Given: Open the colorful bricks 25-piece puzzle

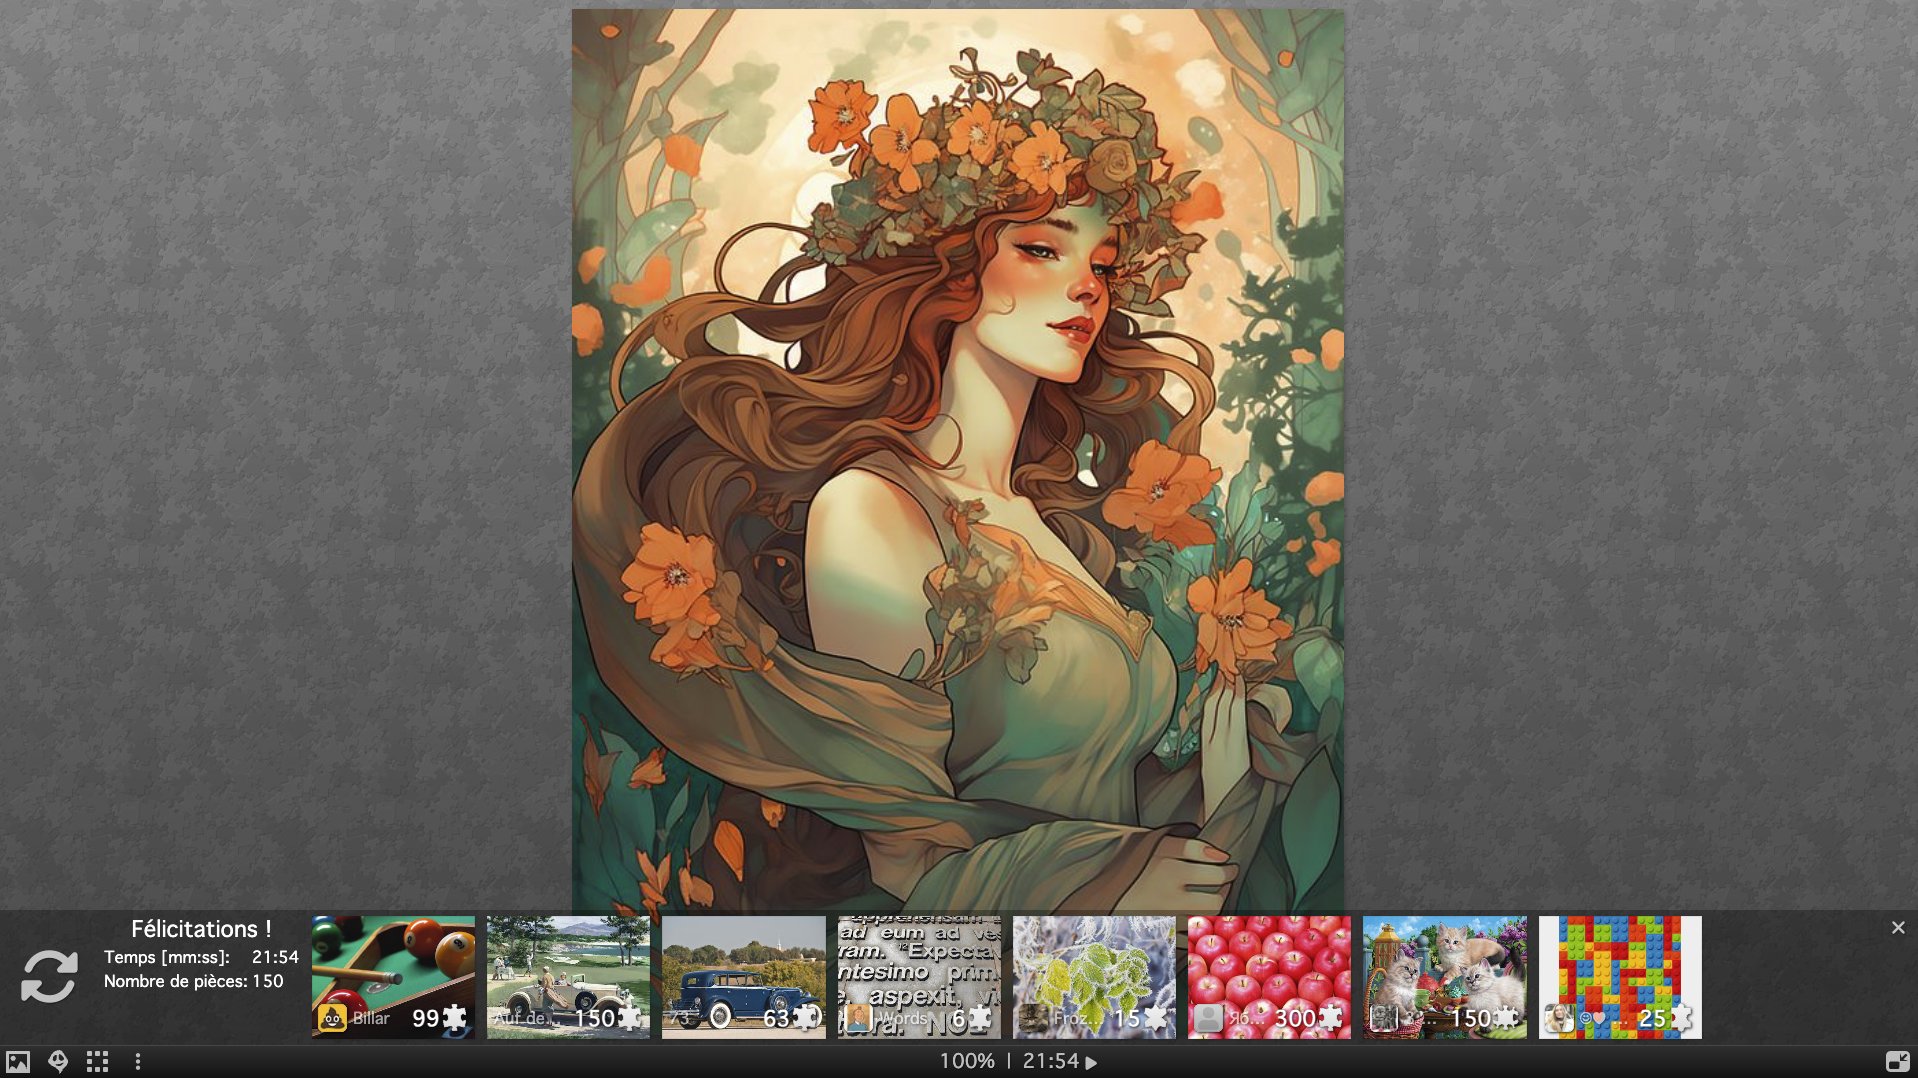Looking at the screenshot, I should [x=1620, y=977].
